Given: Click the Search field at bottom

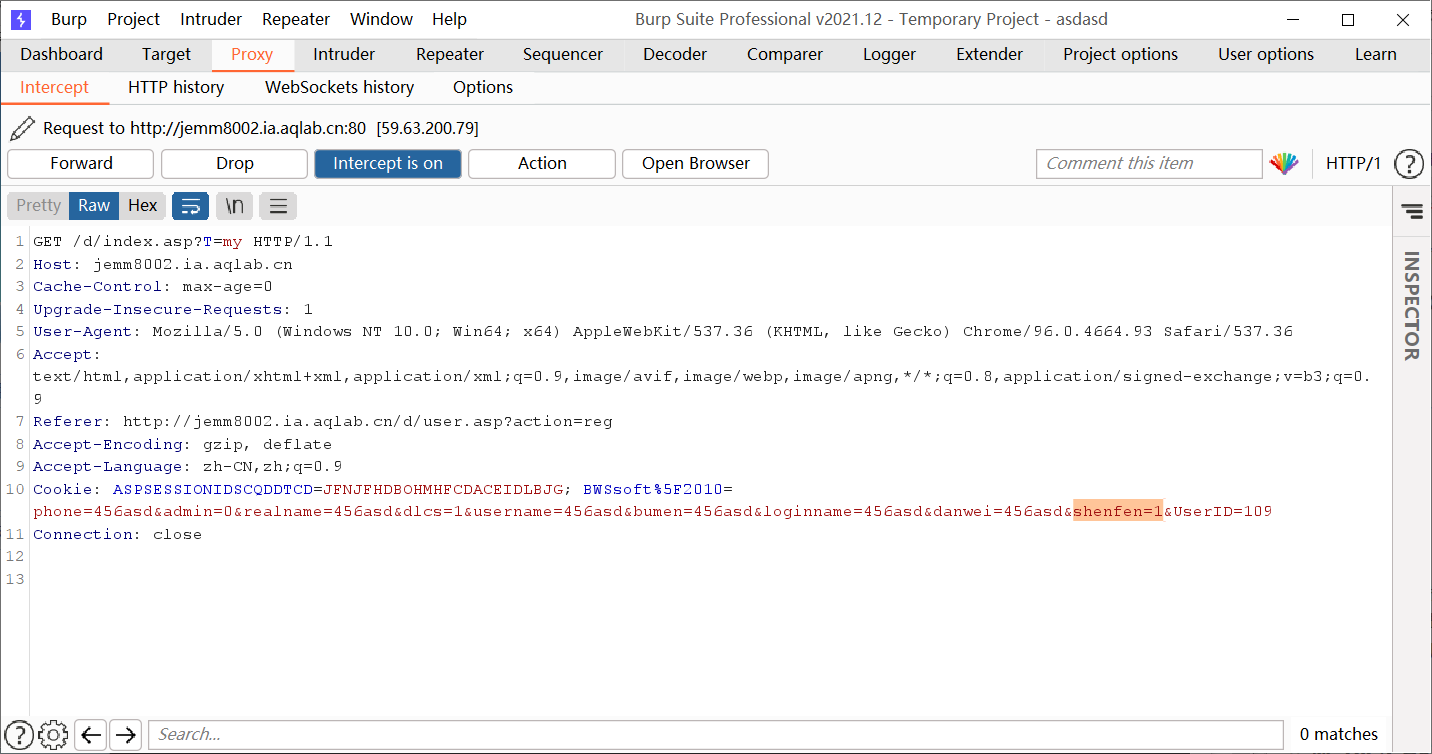Looking at the screenshot, I should coord(716,734).
